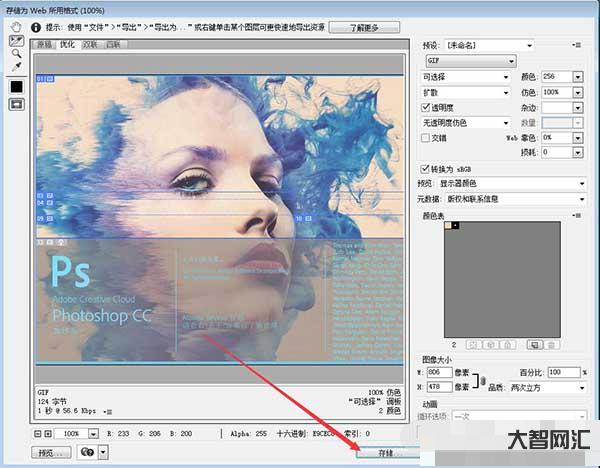Select slice badge 04 in preview

45,203
